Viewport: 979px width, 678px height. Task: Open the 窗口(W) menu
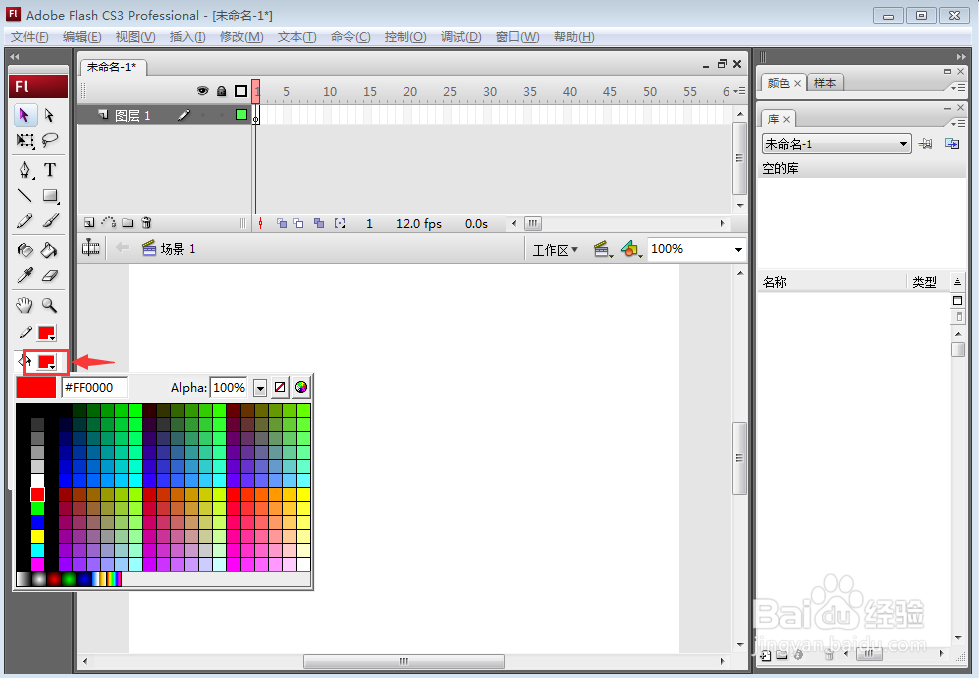[x=518, y=37]
